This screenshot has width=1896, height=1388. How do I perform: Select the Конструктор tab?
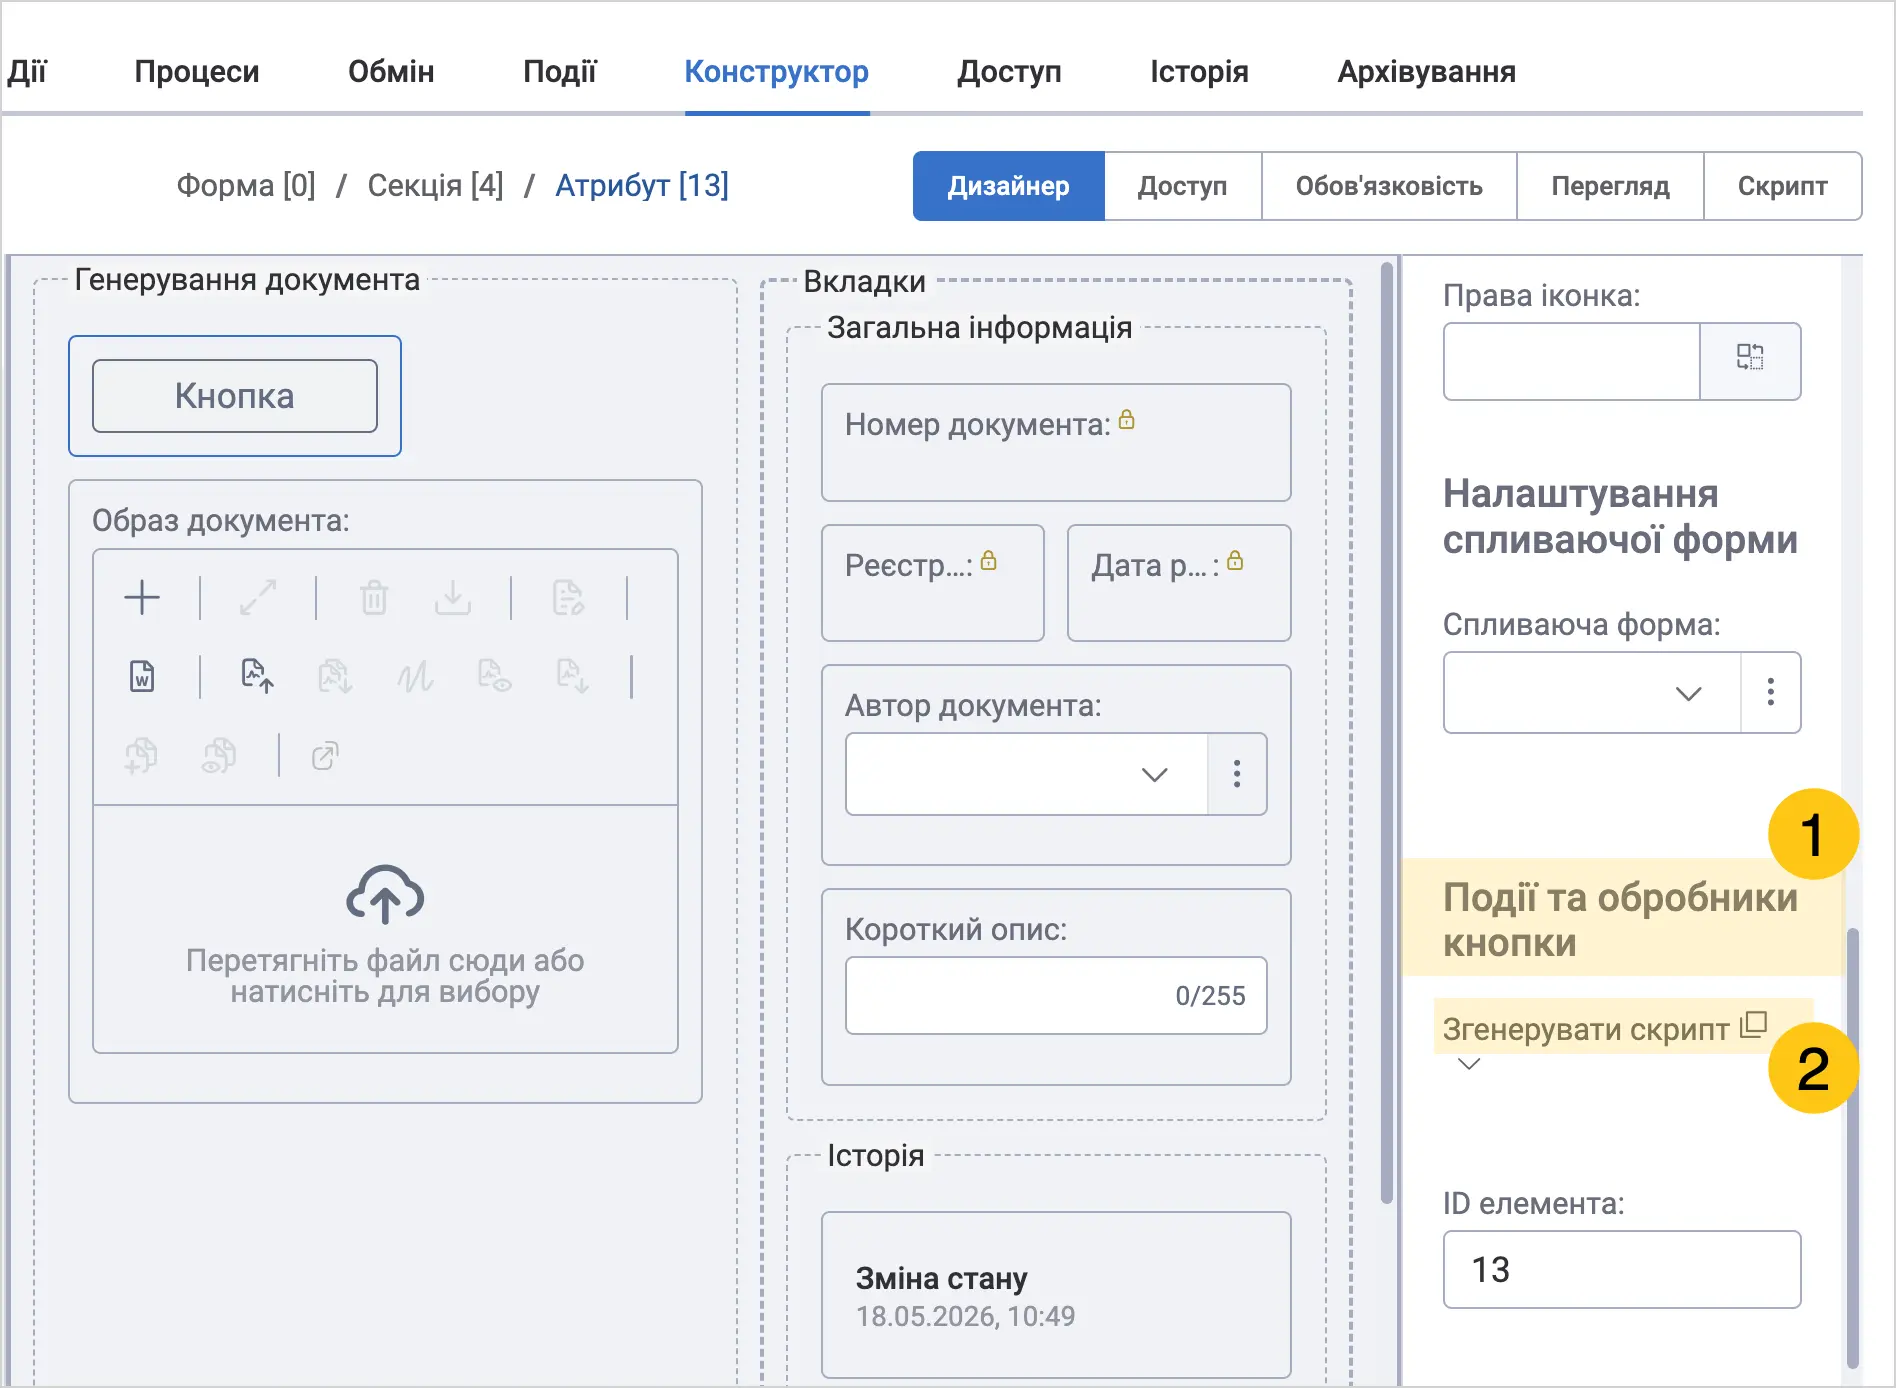pos(777,72)
